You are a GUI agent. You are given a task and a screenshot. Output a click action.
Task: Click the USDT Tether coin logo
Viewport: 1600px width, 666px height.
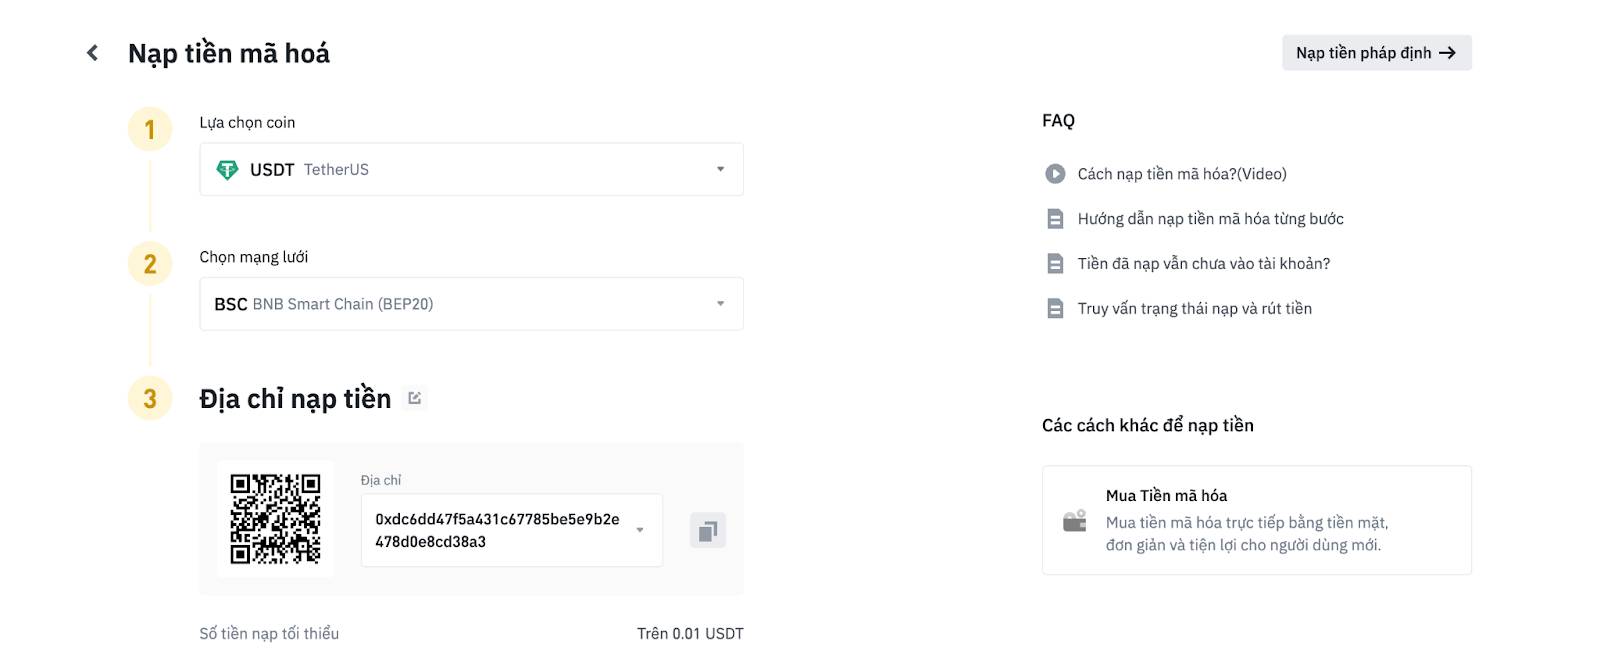click(x=227, y=170)
